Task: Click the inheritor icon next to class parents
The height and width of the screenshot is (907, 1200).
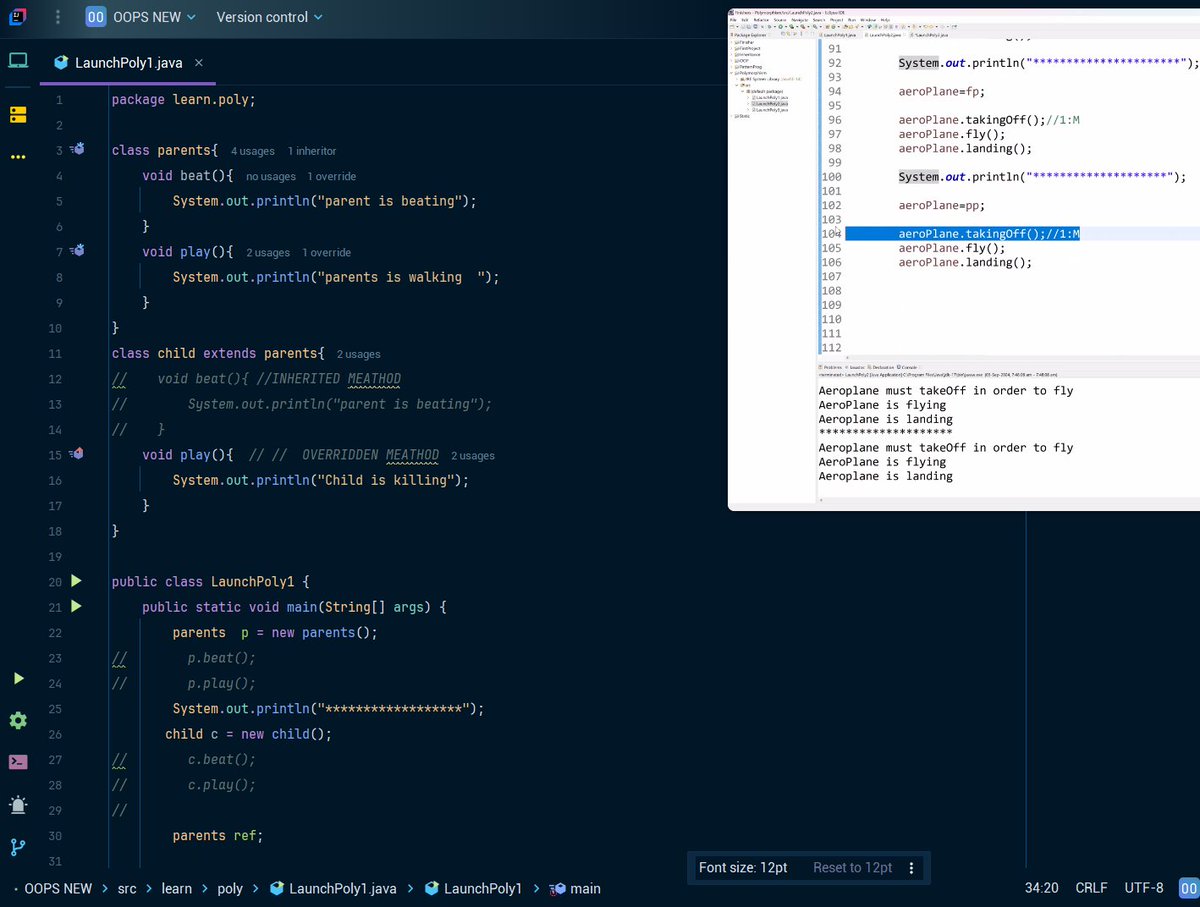Action: [x=77, y=150]
